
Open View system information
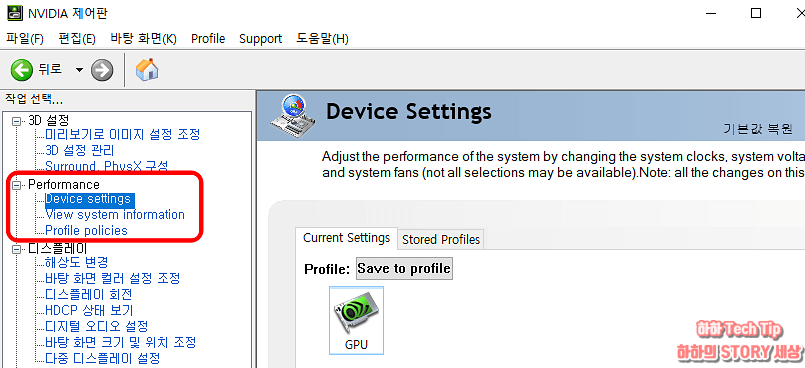(115, 215)
